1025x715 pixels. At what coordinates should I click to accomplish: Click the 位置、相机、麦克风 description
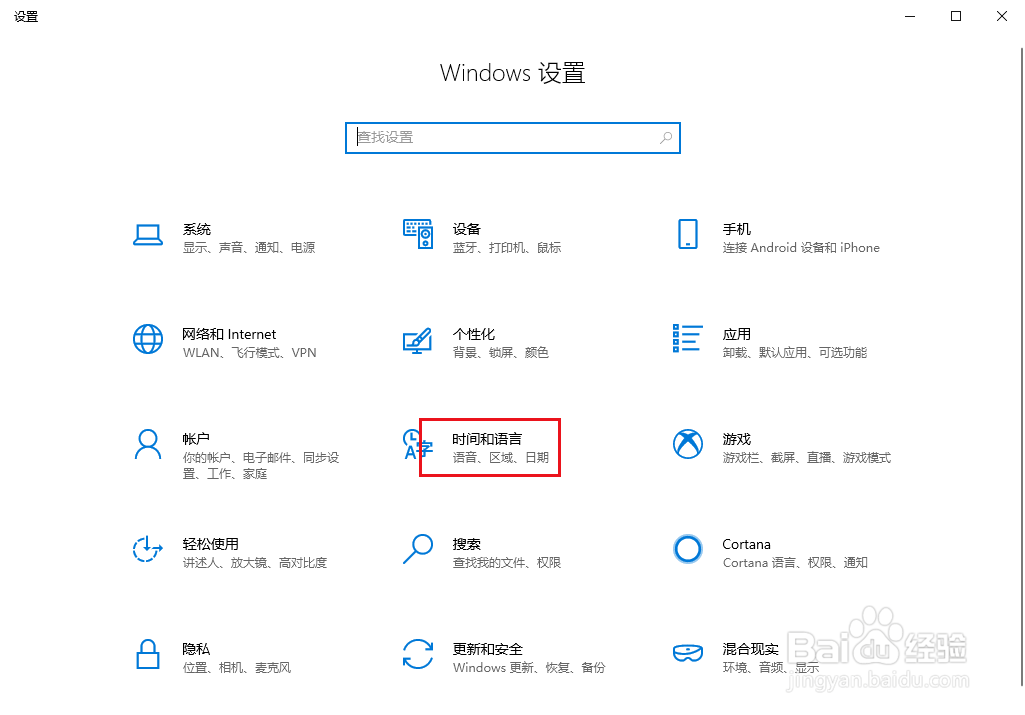[237, 668]
